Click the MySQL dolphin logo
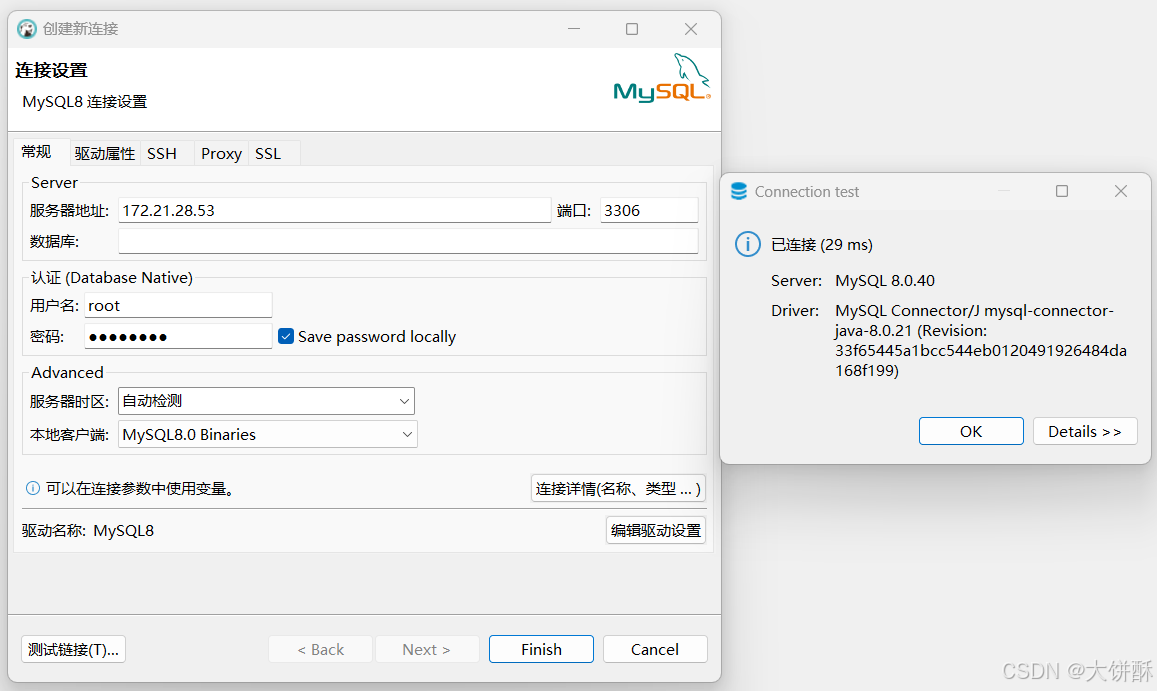This screenshot has width=1157, height=691. tap(662, 78)
